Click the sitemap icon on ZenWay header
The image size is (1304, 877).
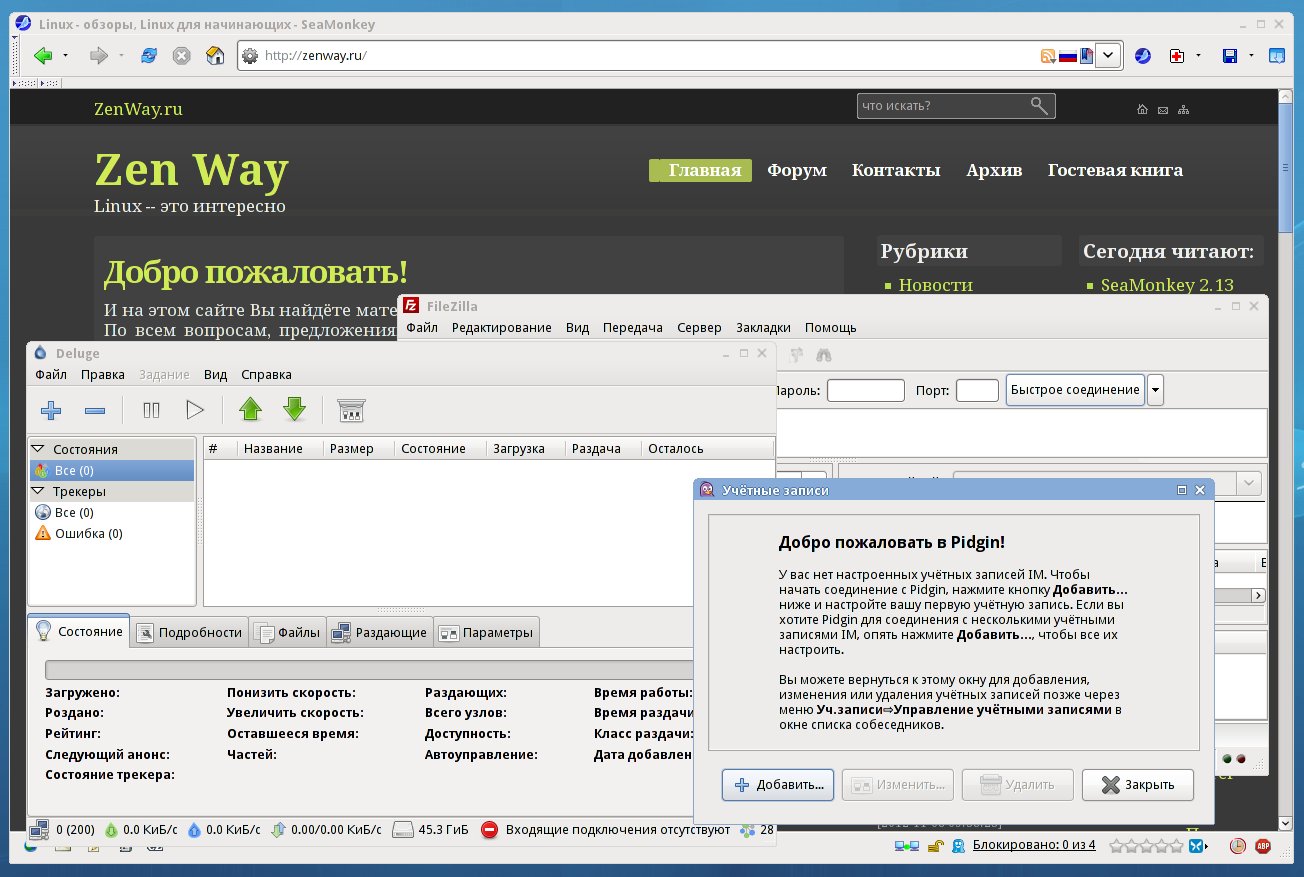tap(1183, 109)
